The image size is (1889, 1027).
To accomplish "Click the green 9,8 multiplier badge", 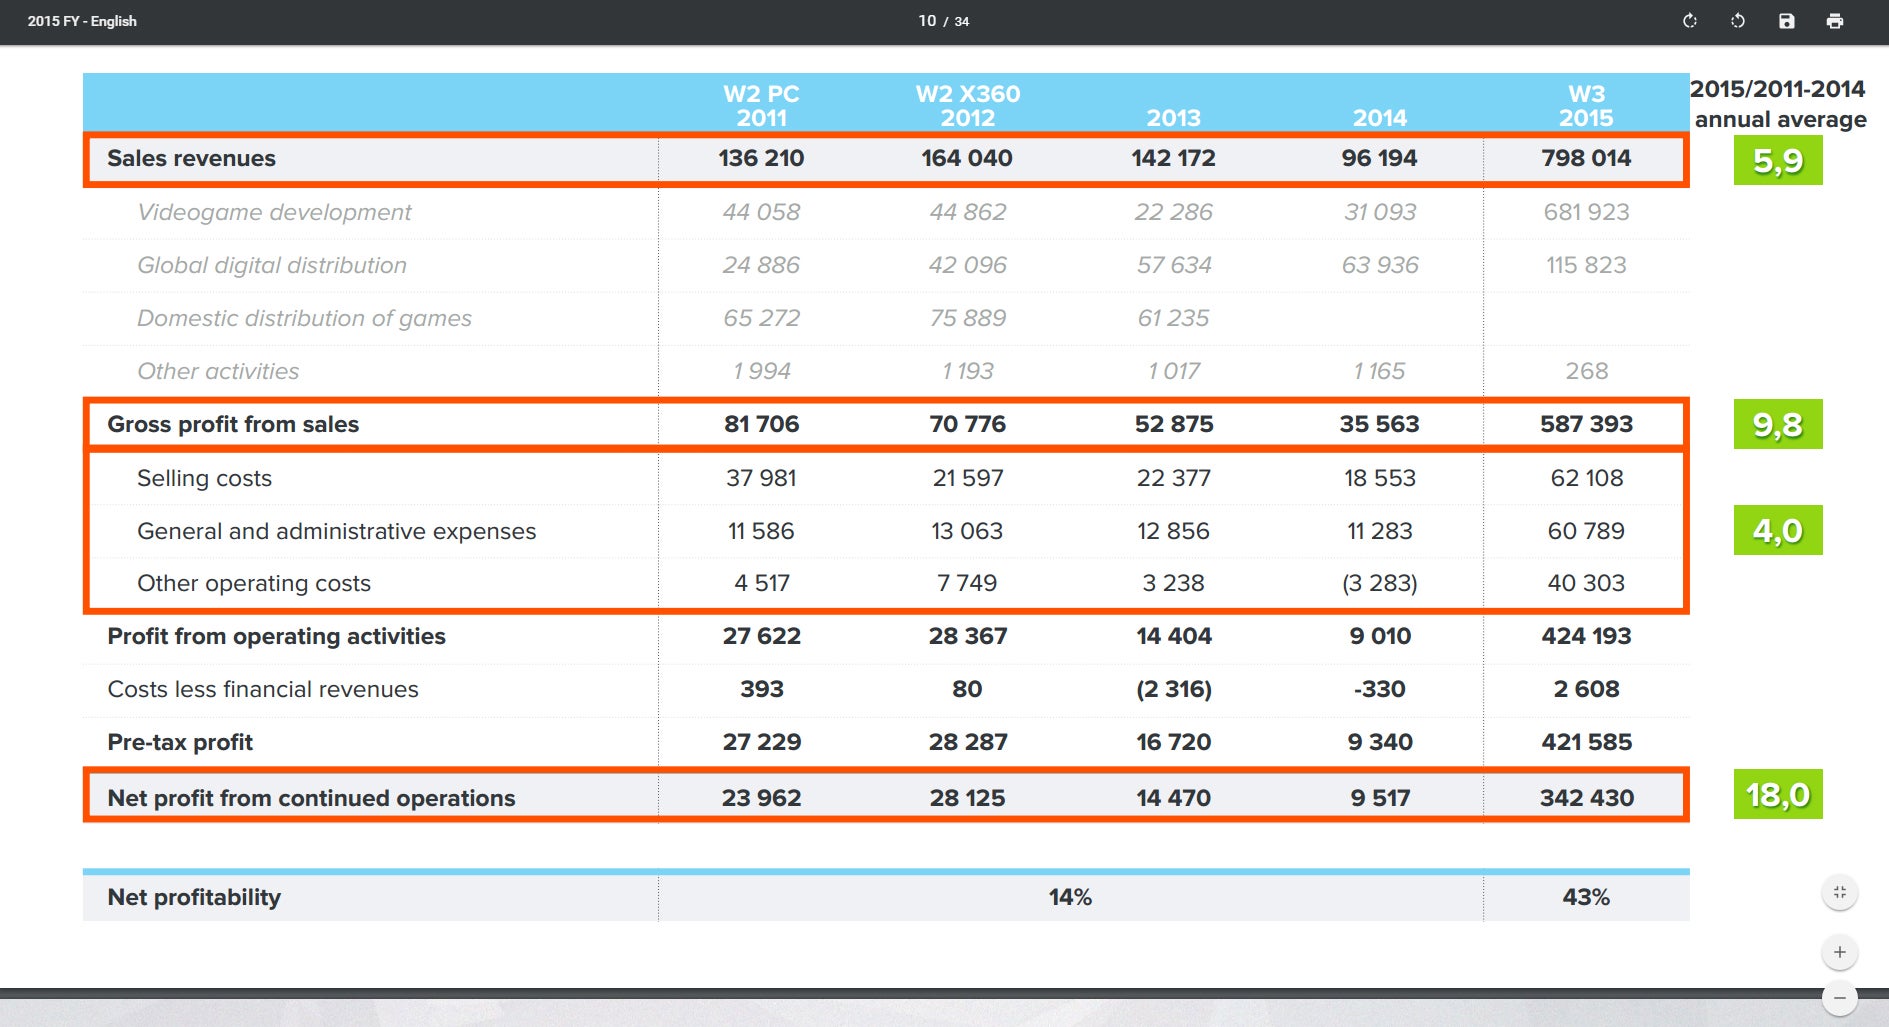I will [x=1778, y=424].
